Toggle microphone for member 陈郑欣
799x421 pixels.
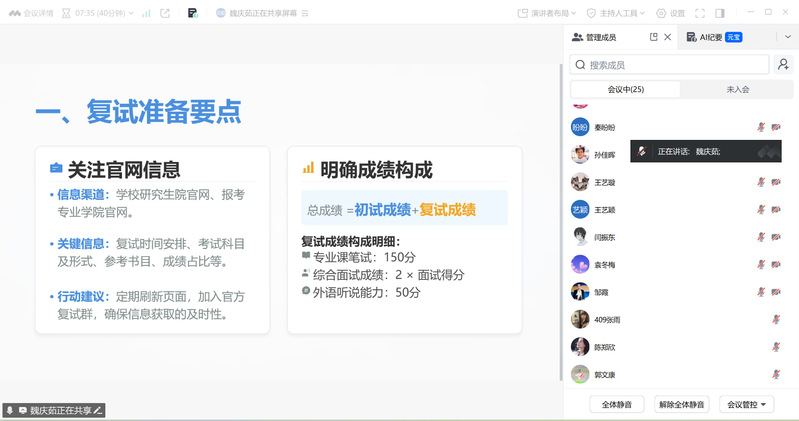click(x=775, y=347)
